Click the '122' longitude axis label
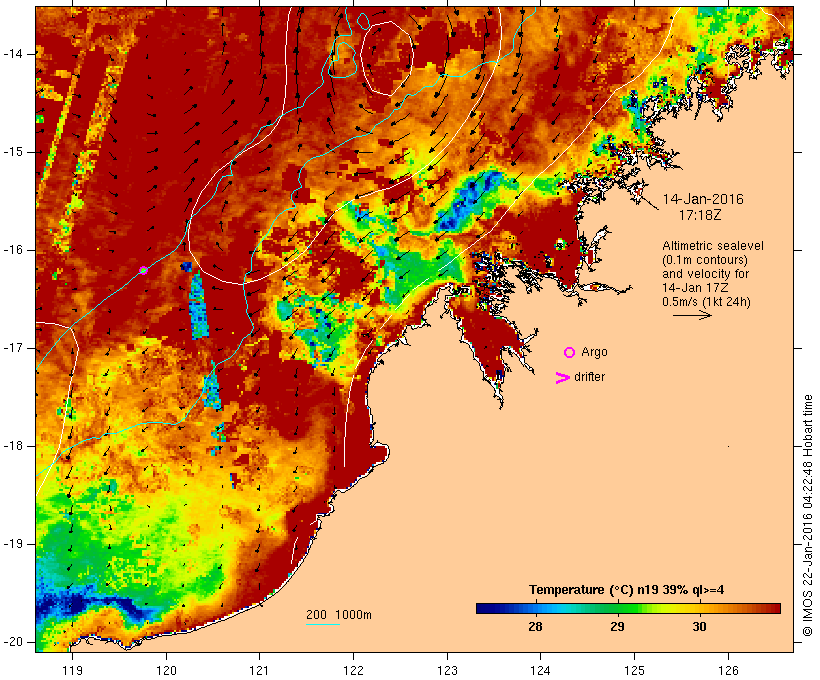This screenshot has height=680, width=820. (x=354, y=670)
